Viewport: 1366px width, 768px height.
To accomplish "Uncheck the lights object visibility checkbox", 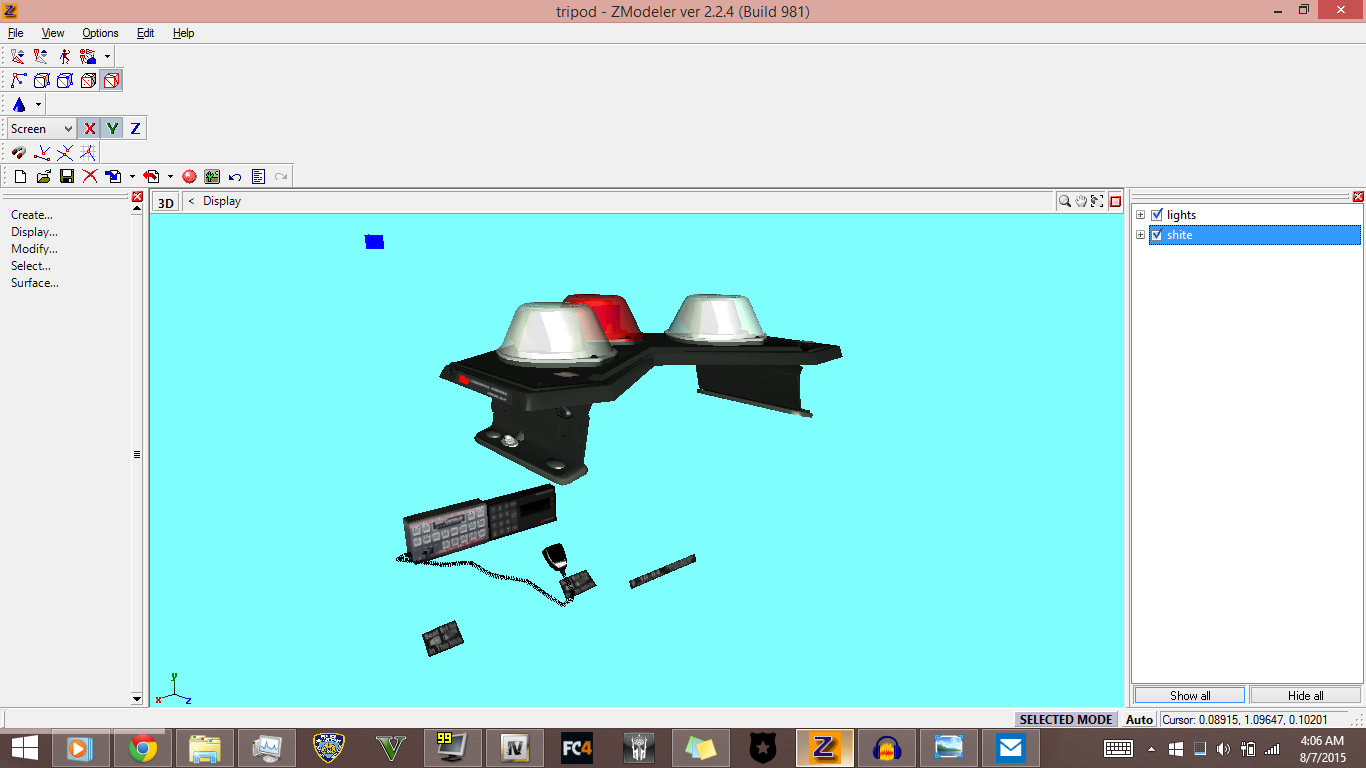I will pyautogui.click(x=1157, y=215).
